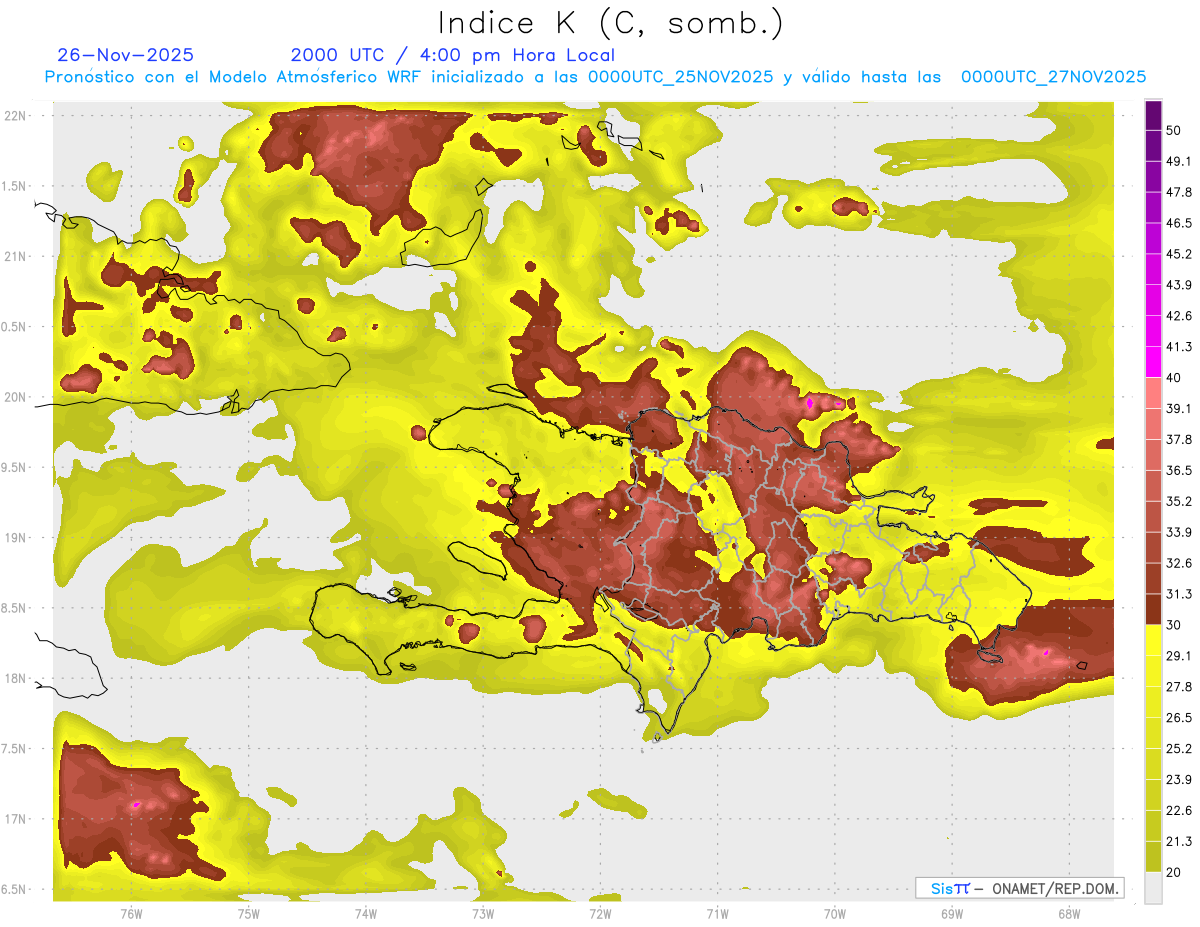Click the latitude label "19N"
The image size is (1200, 927).
[x=17, y=538]
